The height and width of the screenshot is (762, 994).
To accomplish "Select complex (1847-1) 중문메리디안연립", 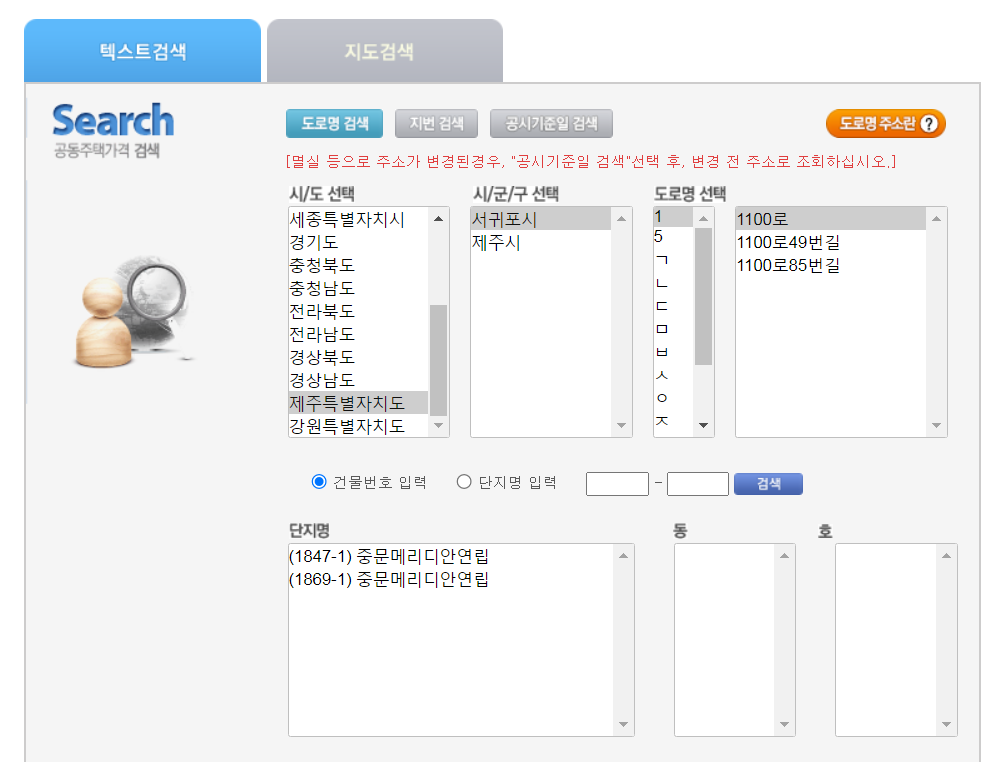I will click(x=451, y=556).
